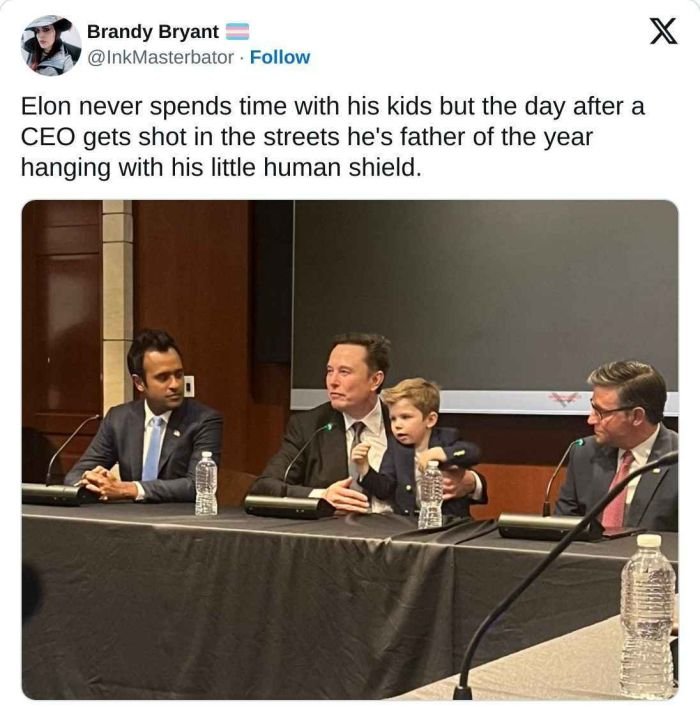Follow the @InkMasterbator account
Screen dimensions: 700x707
click(x=280, y=57)
